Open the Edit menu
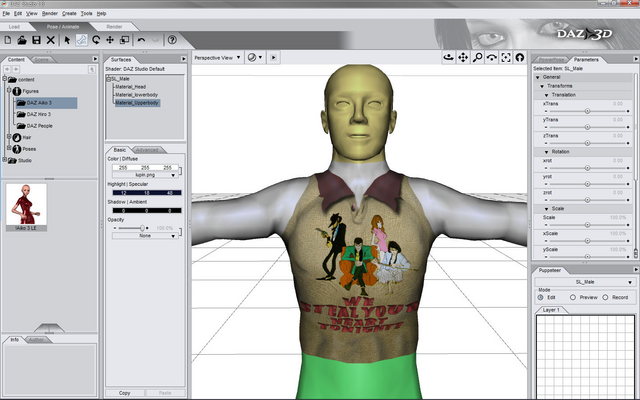This screenshot has height=400, width=640. click(x=18, y=13)
